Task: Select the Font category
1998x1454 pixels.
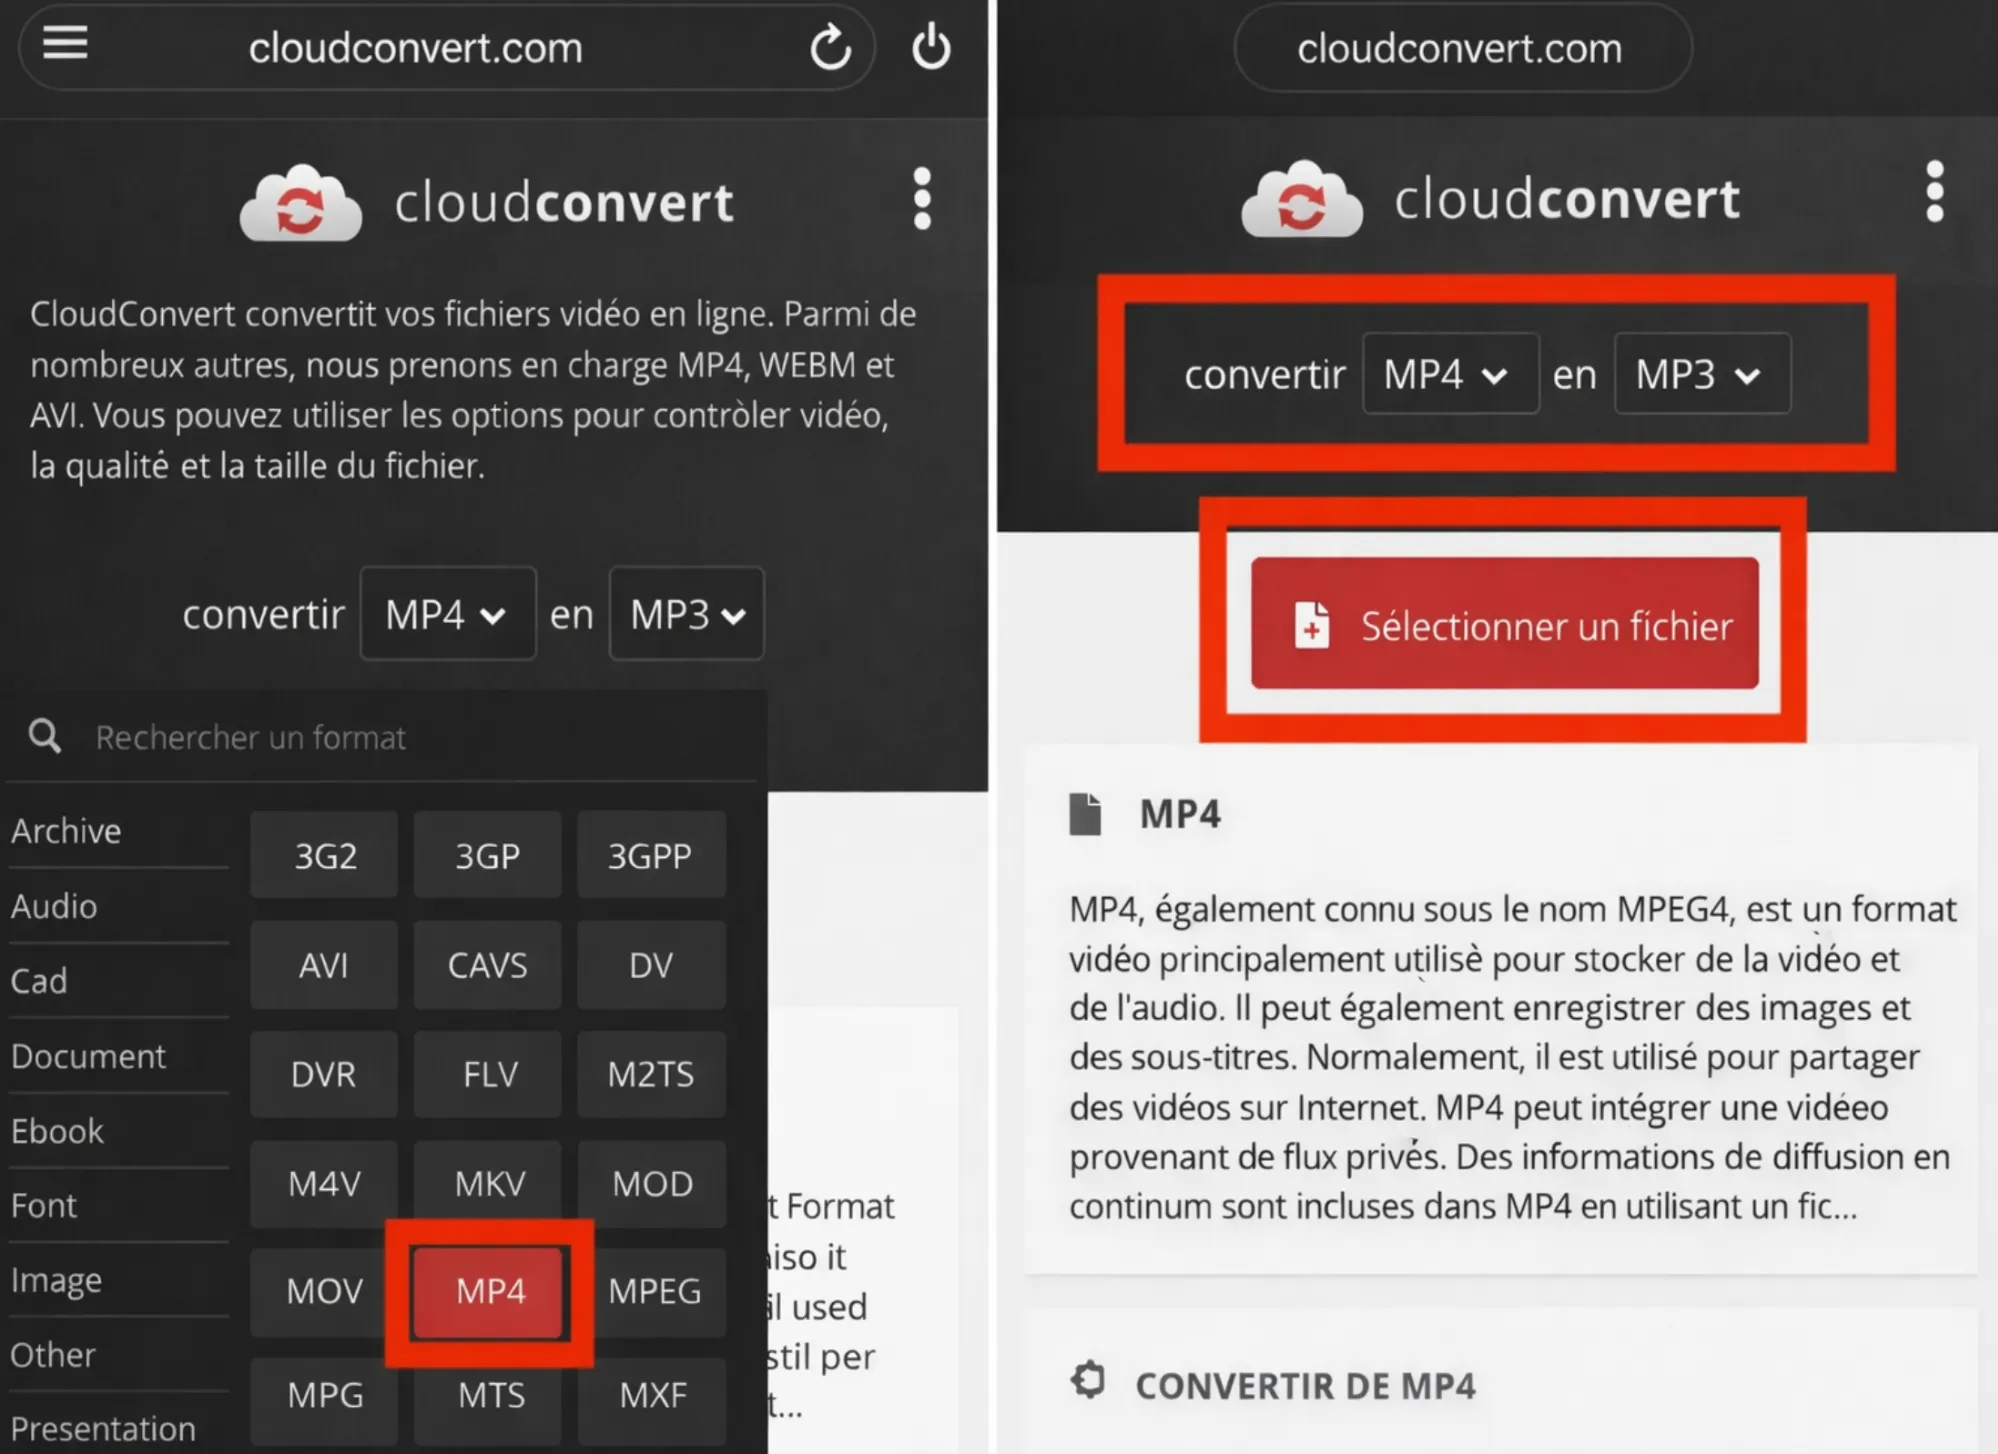Action: 43,1205
